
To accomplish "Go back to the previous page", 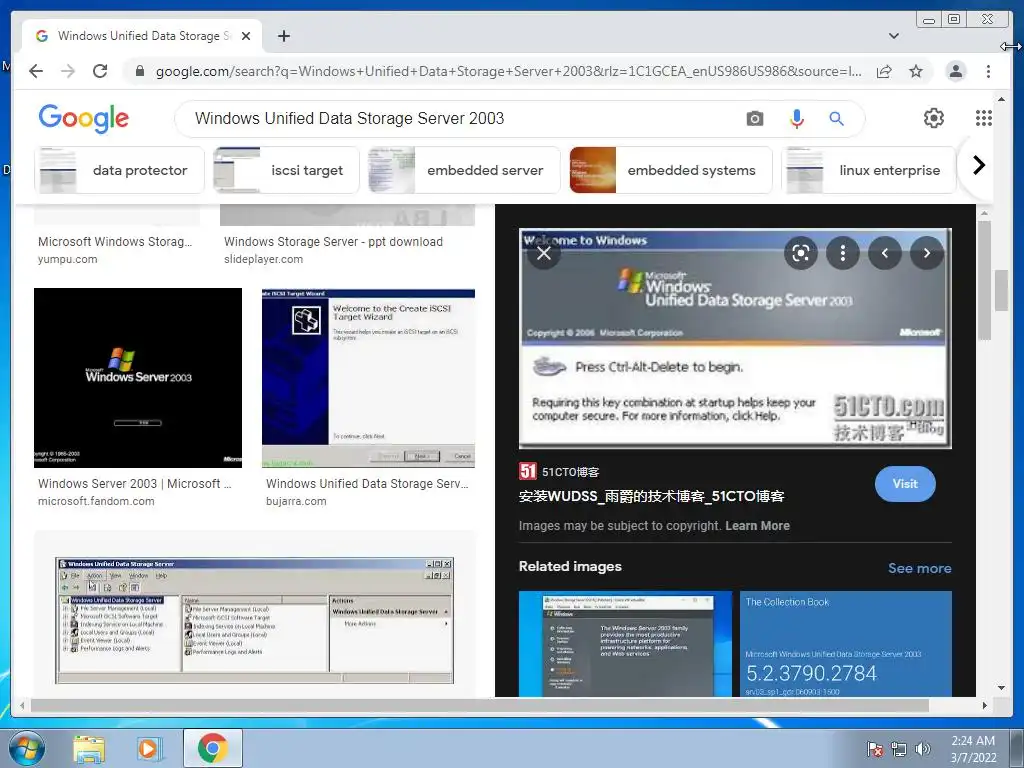I will [x=36, y=71].
